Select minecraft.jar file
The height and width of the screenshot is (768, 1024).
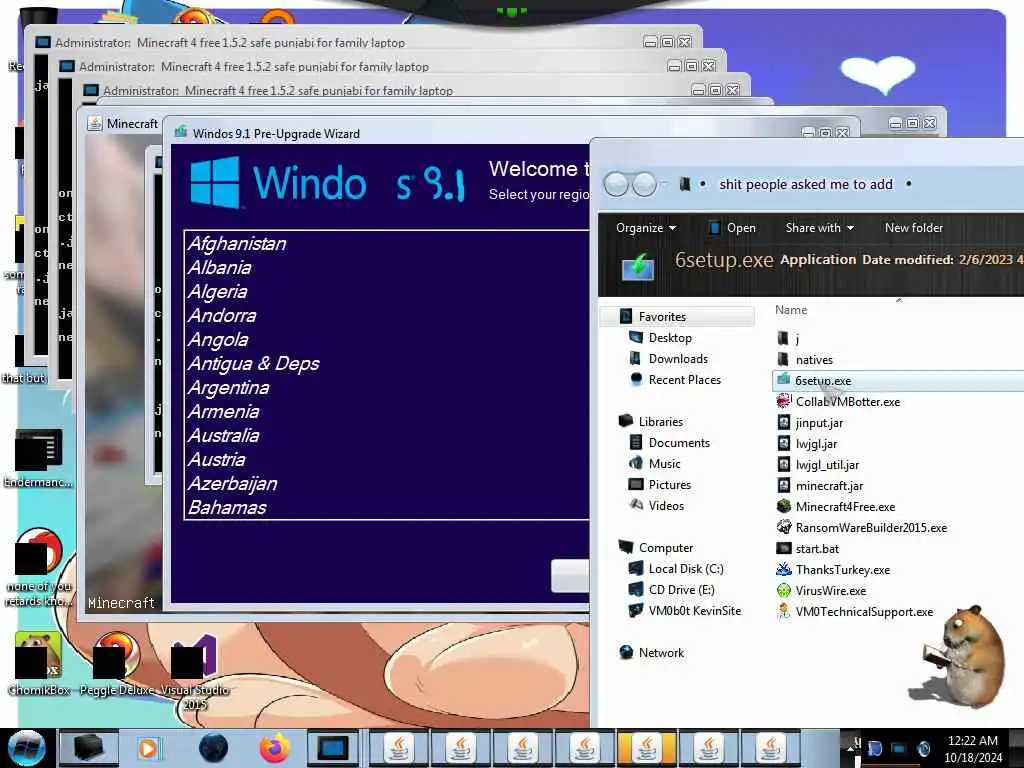tap(829, 485)
